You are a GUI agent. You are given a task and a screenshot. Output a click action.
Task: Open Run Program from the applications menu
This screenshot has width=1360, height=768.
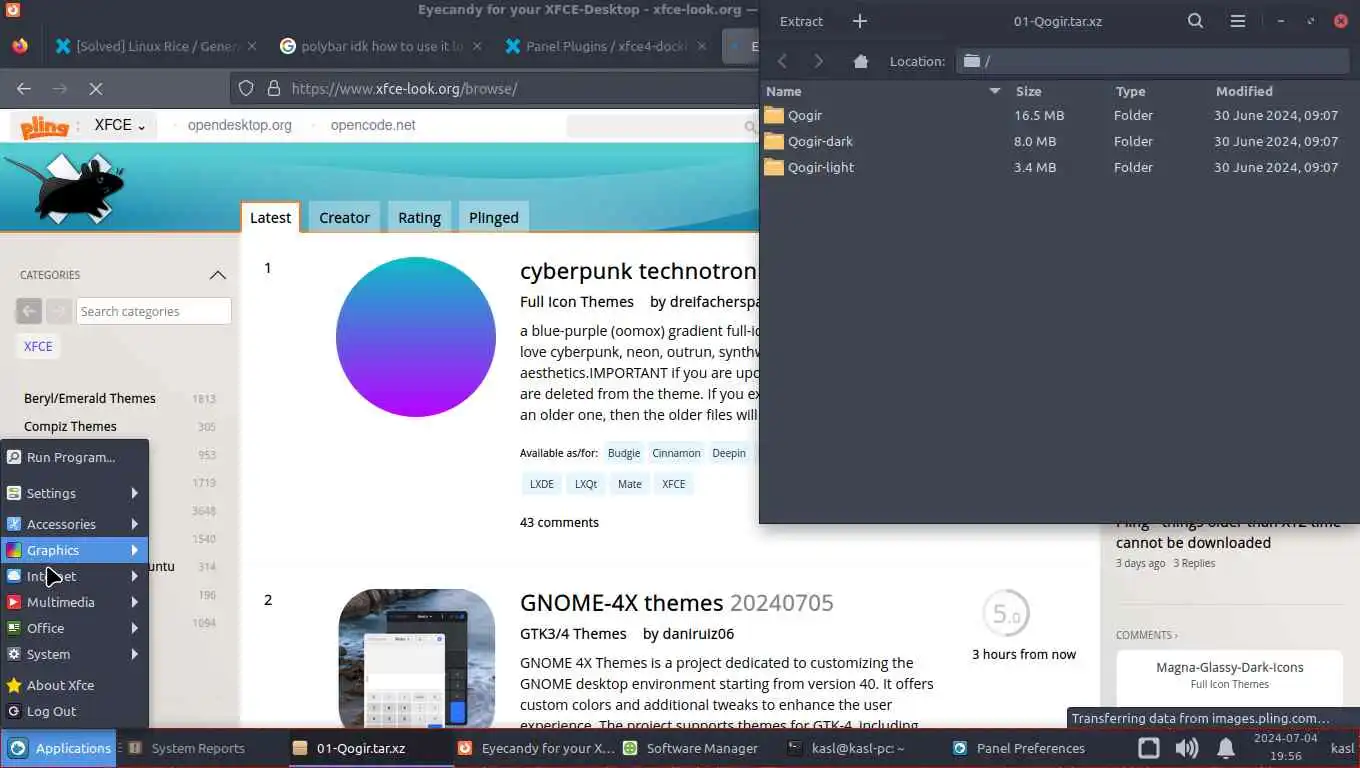tap(74, 457)
